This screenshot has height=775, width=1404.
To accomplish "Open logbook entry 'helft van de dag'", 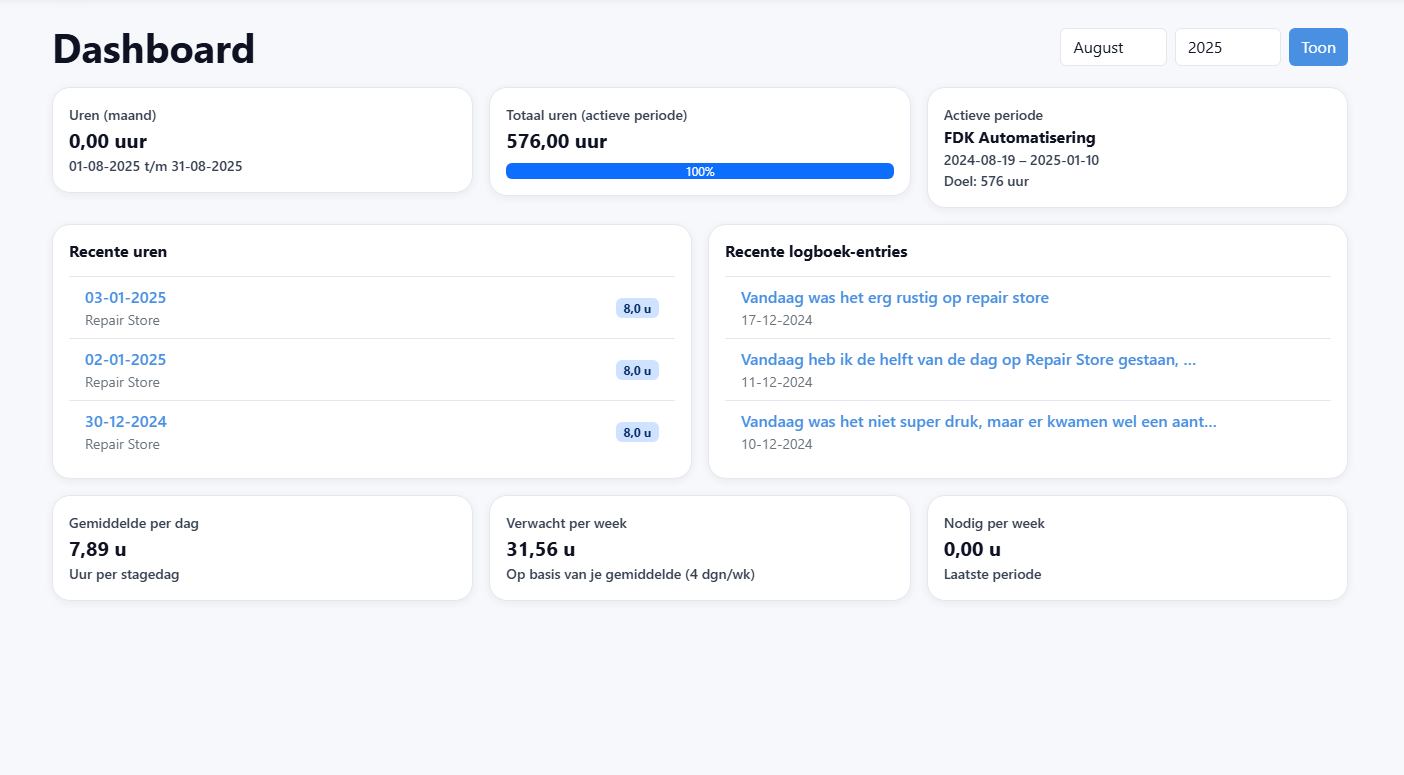I will 967,359.
